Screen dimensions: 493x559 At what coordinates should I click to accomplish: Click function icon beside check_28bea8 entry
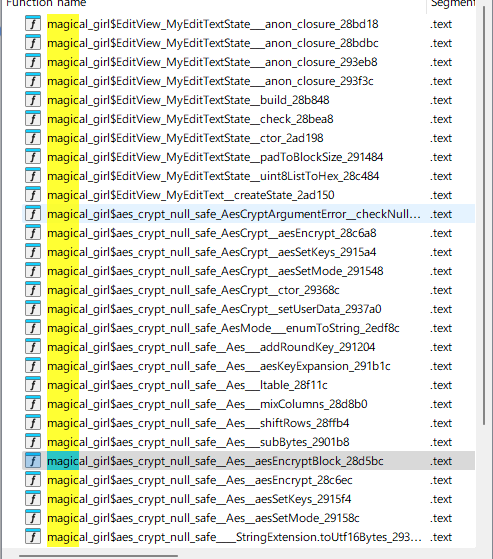tap(33, 119)
